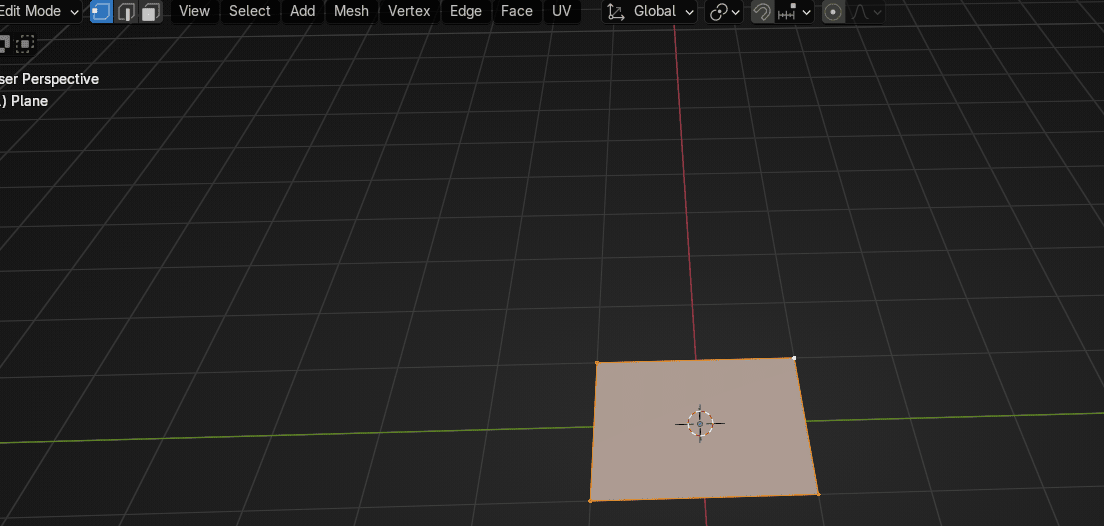Open the Add menu
The width and height of the screenshot is (1104, 526).
(x=302, y=11)
